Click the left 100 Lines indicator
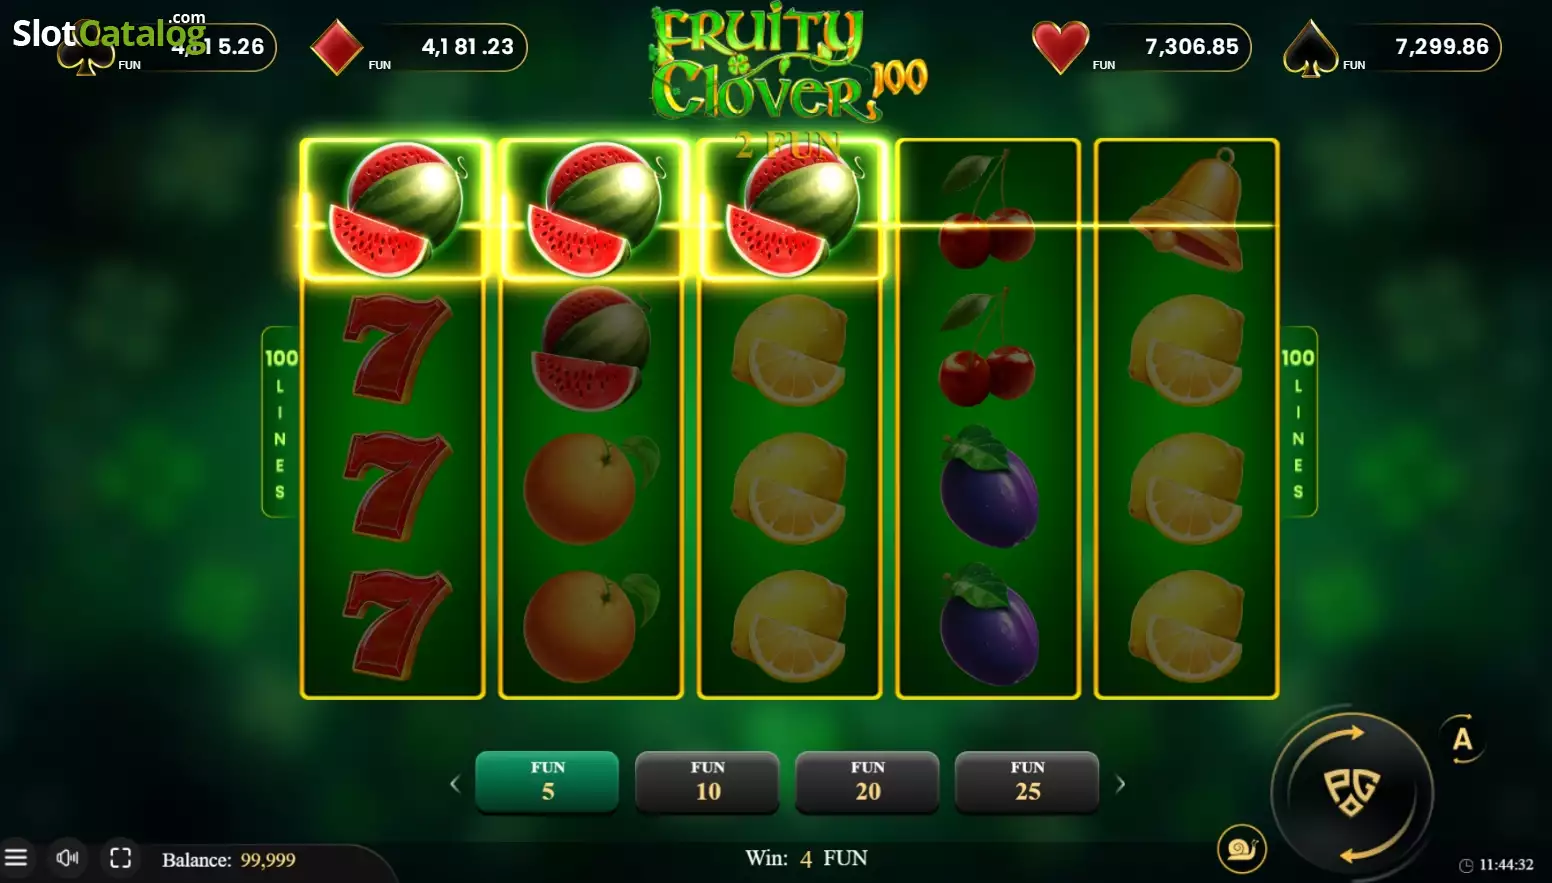Viewport: 1552px width, 883px height. click(x=281, y=422)
